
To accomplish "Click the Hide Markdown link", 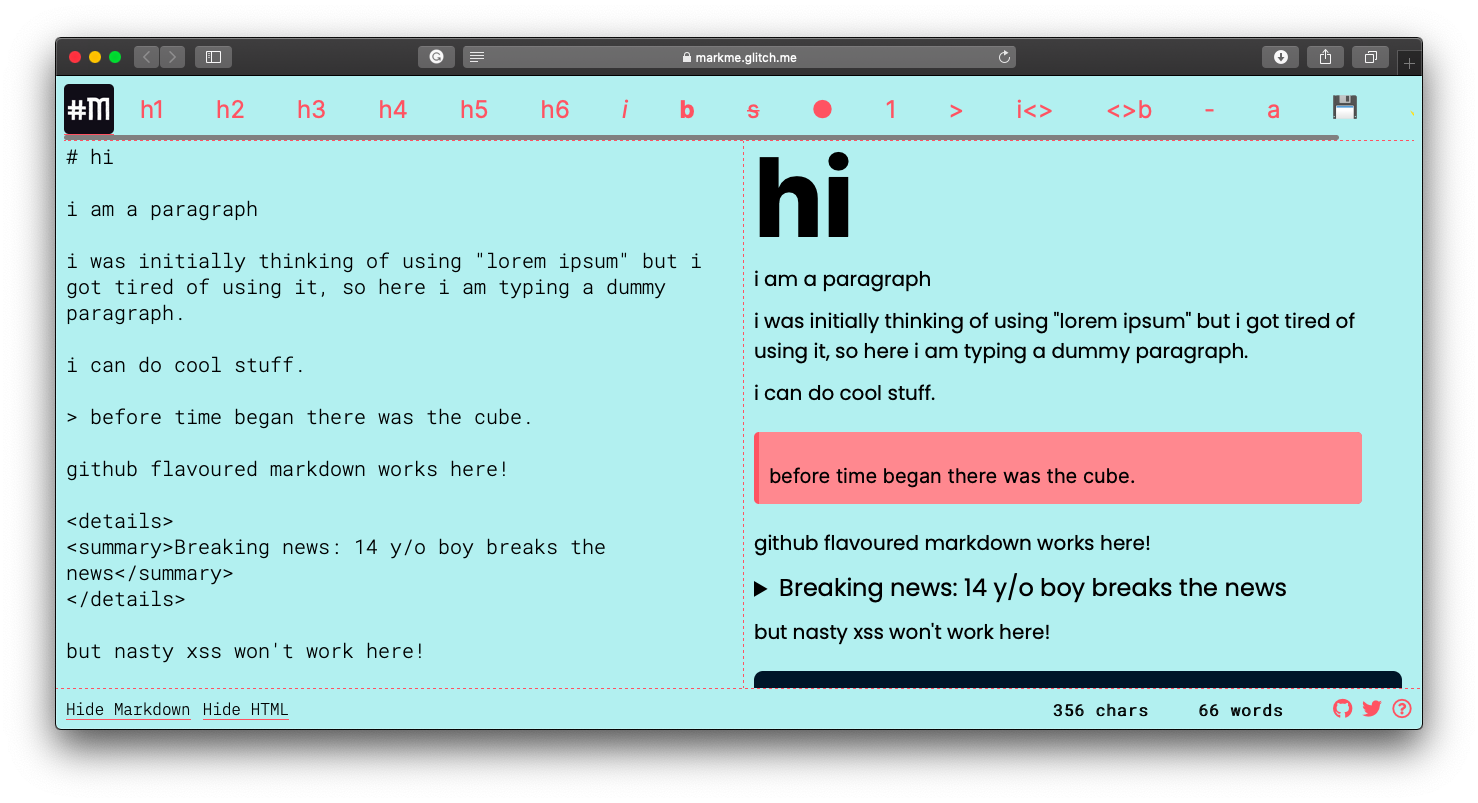I will [128, 710].
